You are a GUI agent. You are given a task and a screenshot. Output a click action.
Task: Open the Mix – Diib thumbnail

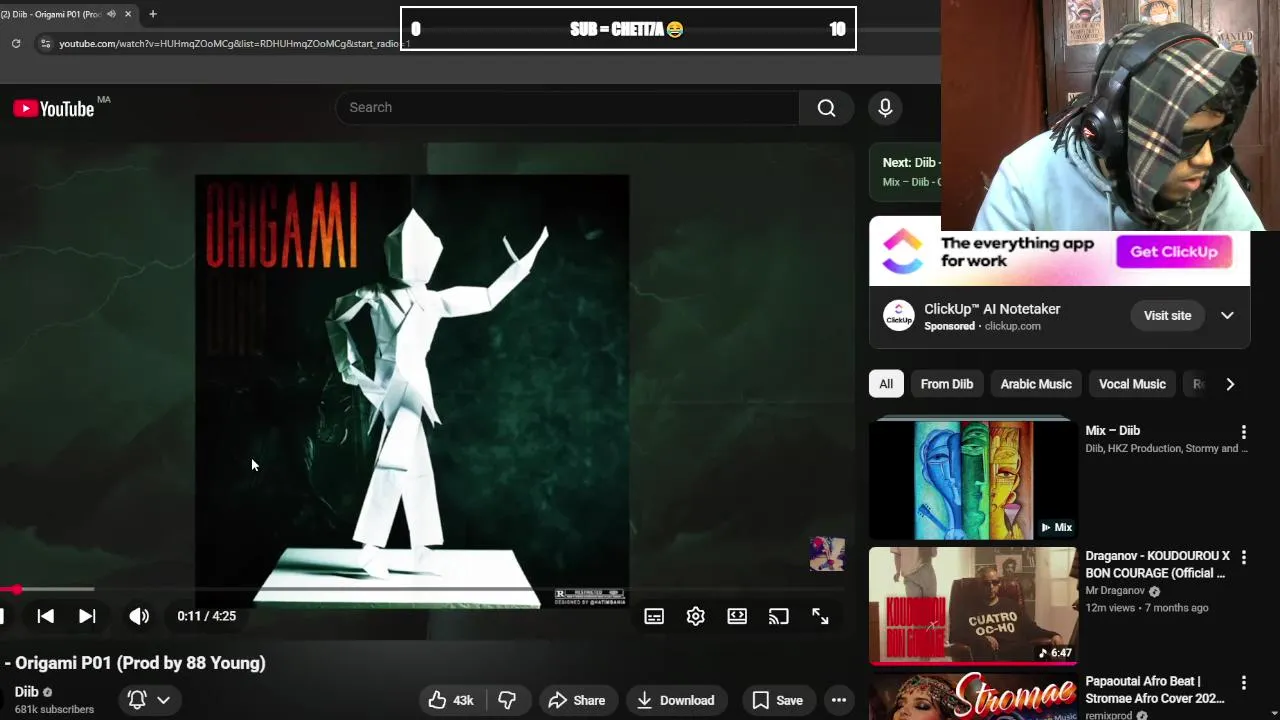click(x=973, y=480)
